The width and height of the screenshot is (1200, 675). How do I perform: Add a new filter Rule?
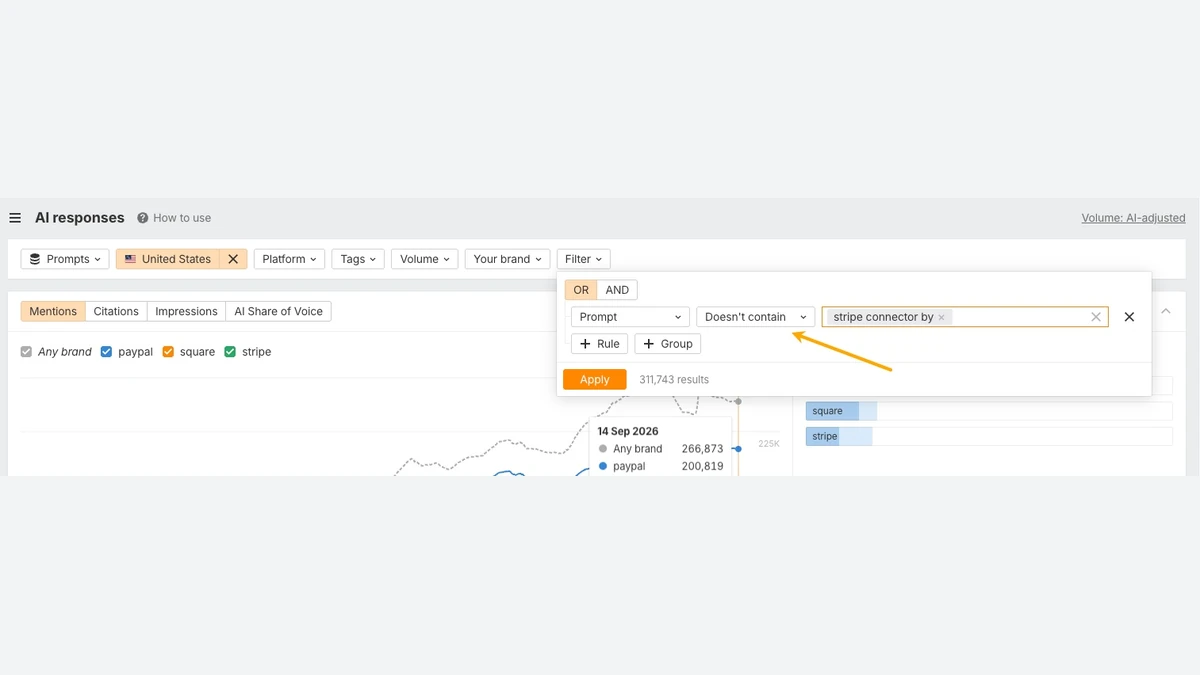click(x=599, y=344)
